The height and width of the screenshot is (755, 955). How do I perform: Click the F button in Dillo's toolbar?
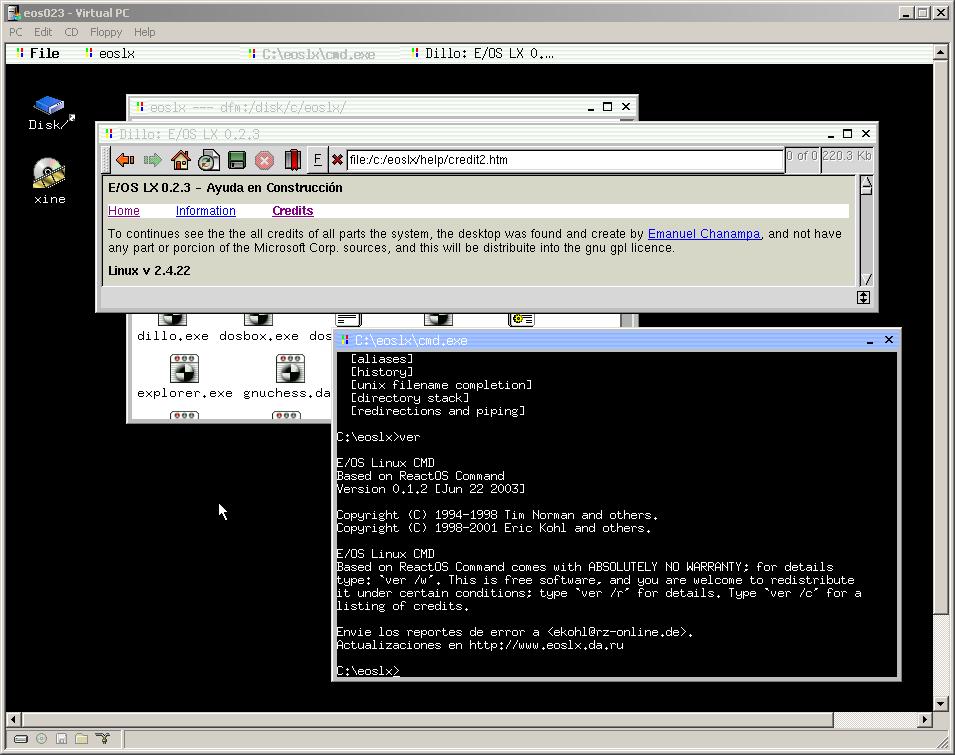click(317, 160)
